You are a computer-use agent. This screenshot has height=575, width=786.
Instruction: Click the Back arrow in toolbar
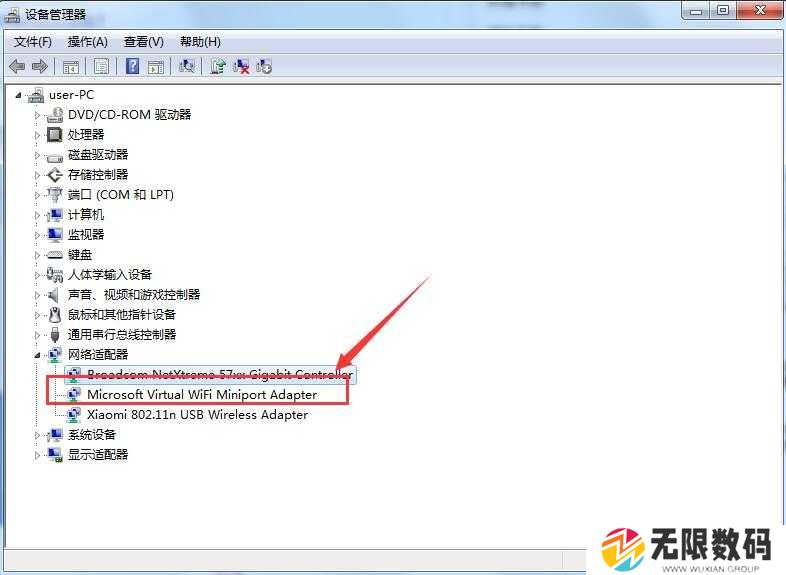[x=17, y=66]
